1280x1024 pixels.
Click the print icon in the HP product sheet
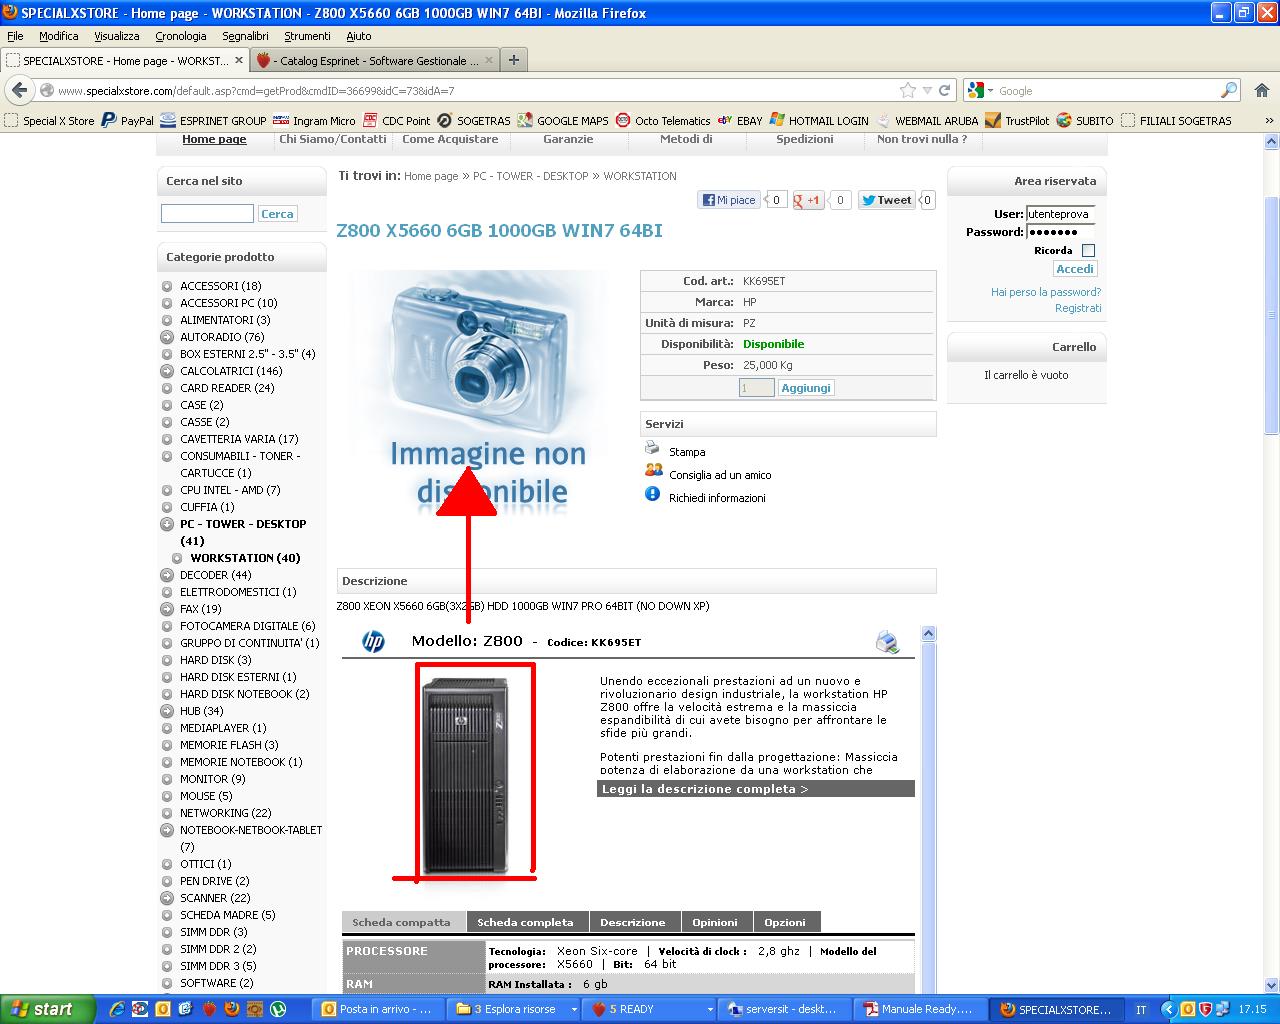(x=887, y=642)
